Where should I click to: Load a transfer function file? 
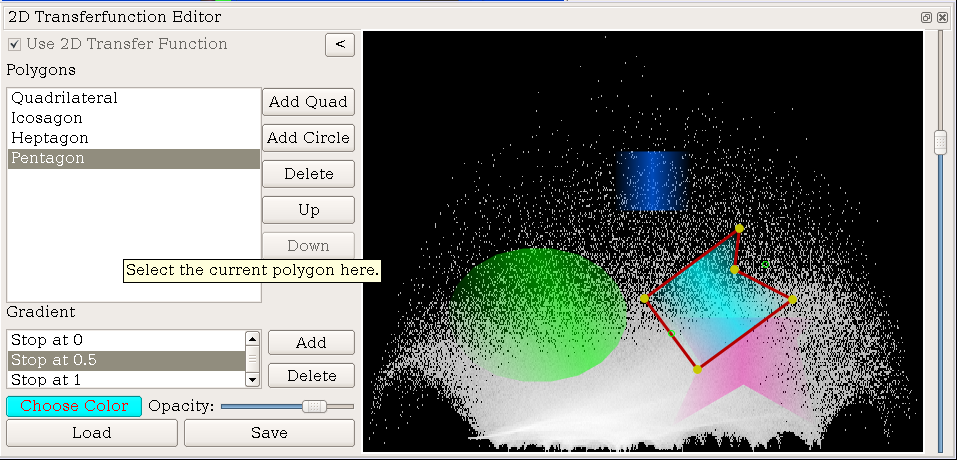point(92,433)
